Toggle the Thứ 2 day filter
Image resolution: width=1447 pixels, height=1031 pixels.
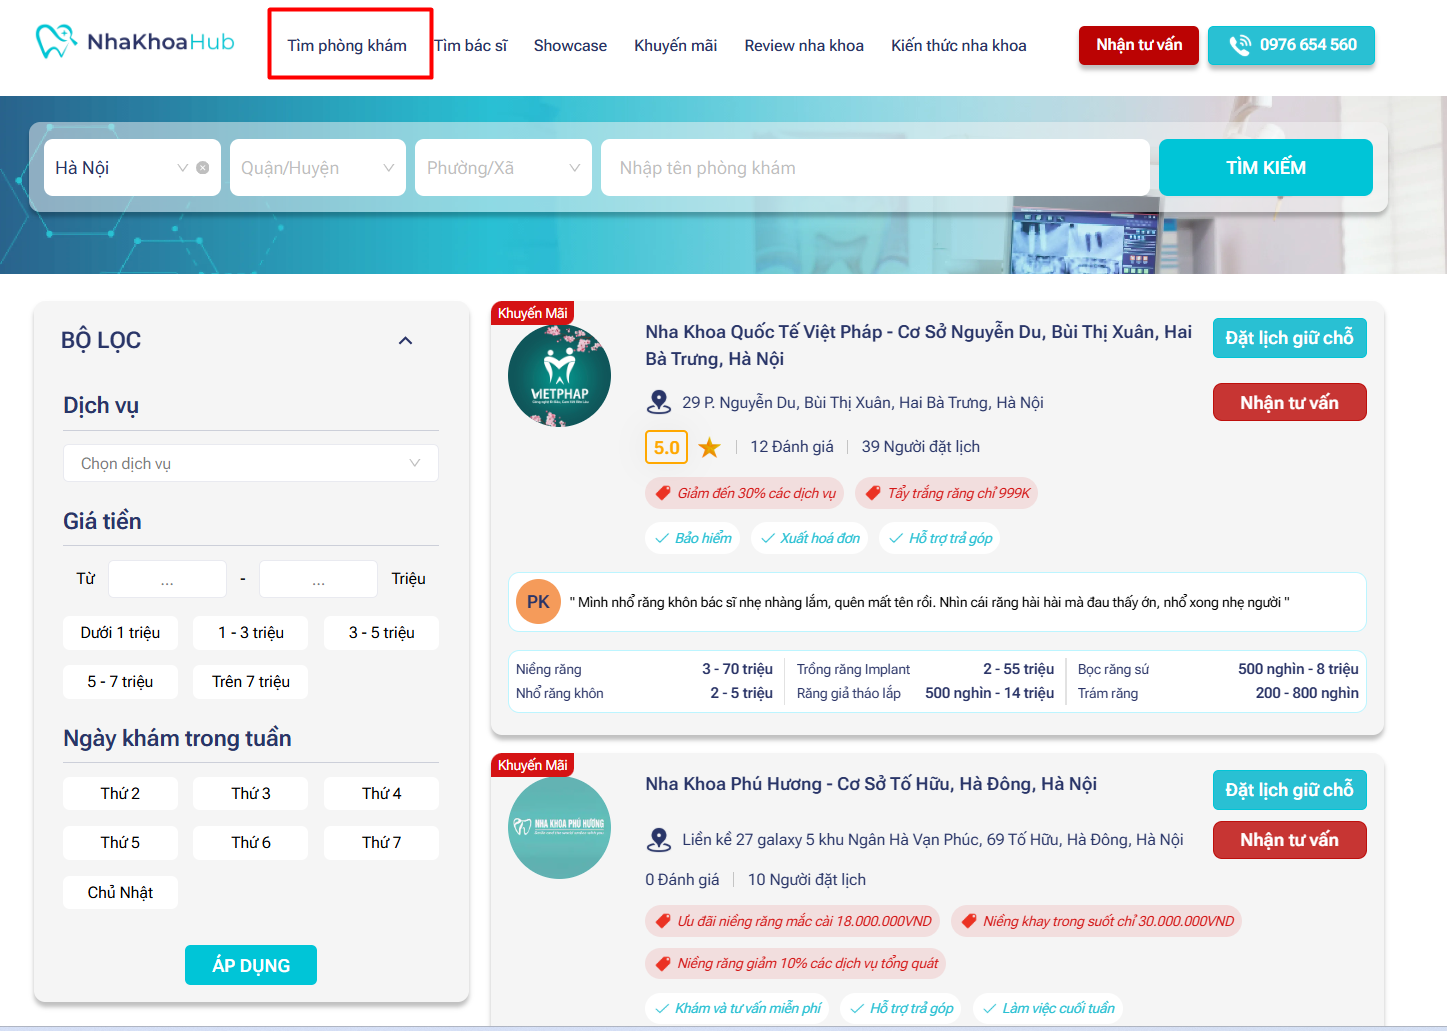[120, 793]
